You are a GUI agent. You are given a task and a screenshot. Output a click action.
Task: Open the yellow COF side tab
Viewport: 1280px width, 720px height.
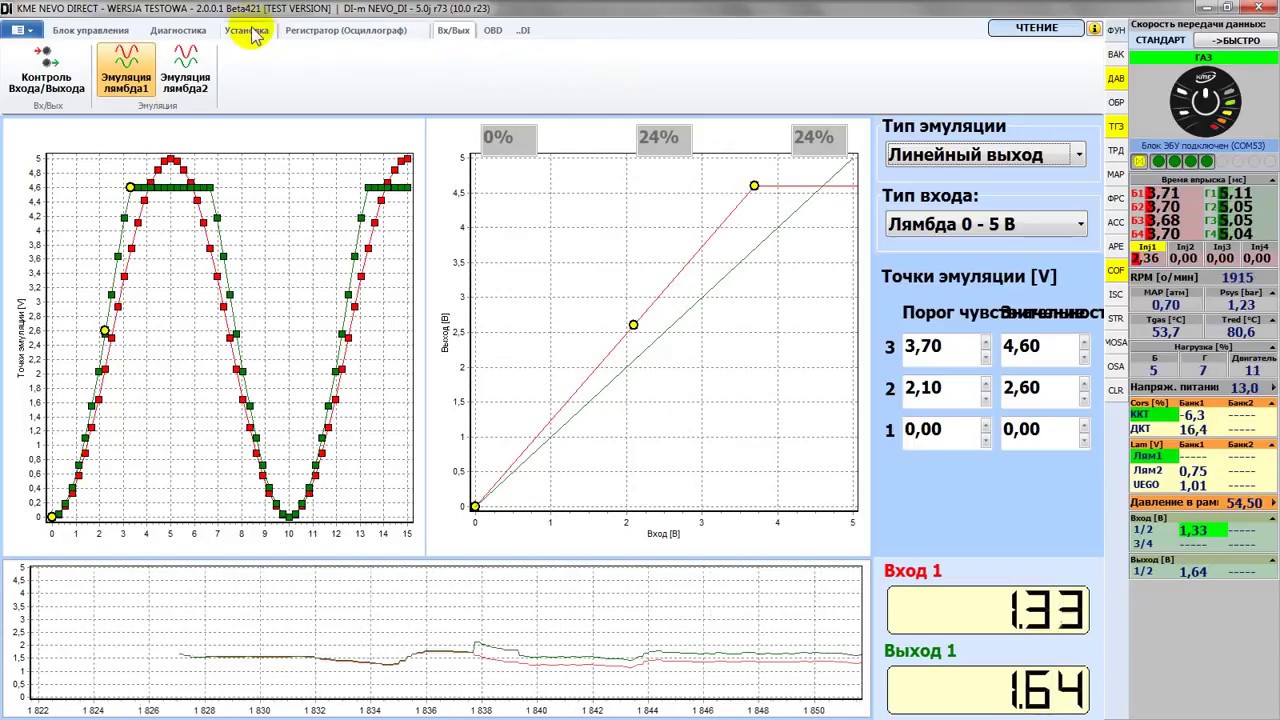click(x=1116, y=270)
